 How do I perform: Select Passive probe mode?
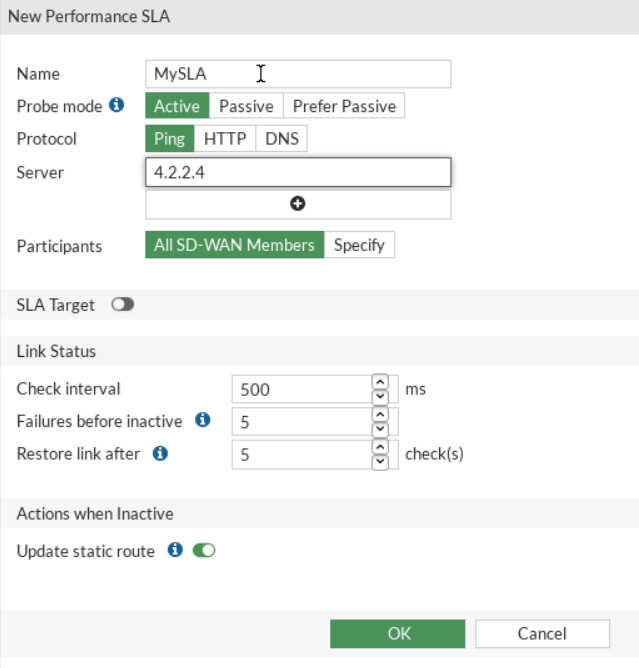(x=246, y=106)
